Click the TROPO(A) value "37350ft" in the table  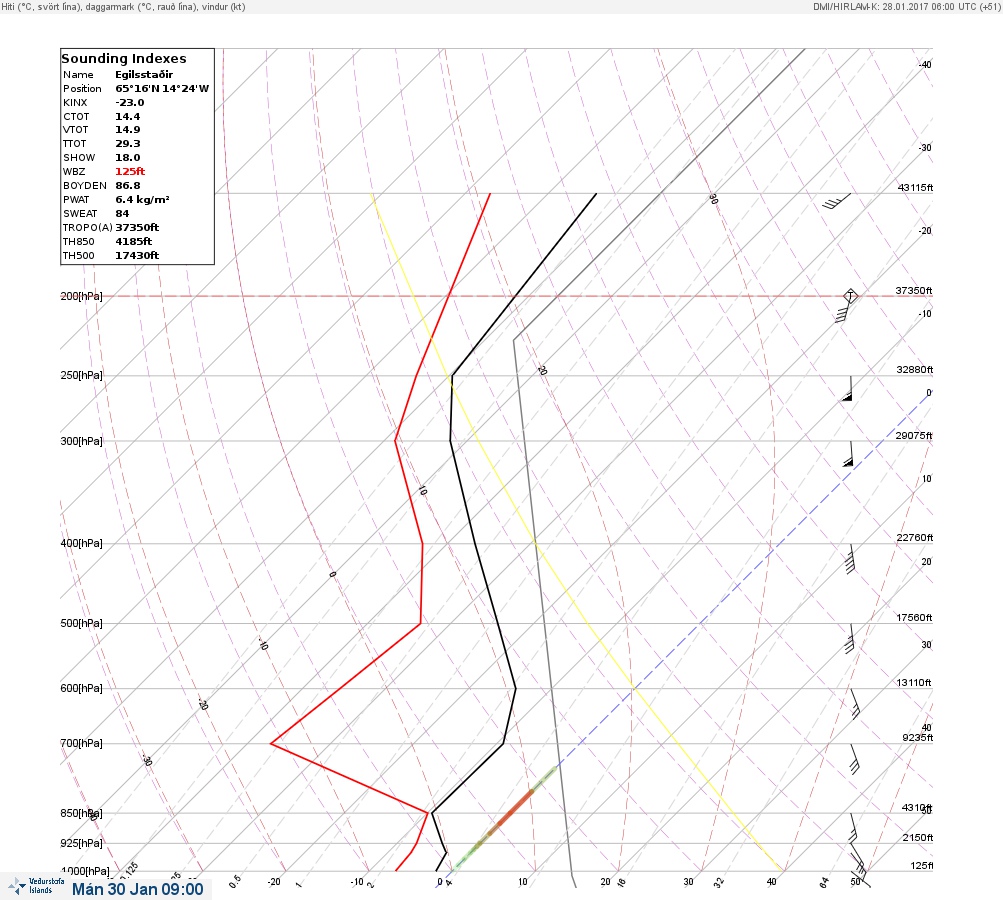coord(137,227)
